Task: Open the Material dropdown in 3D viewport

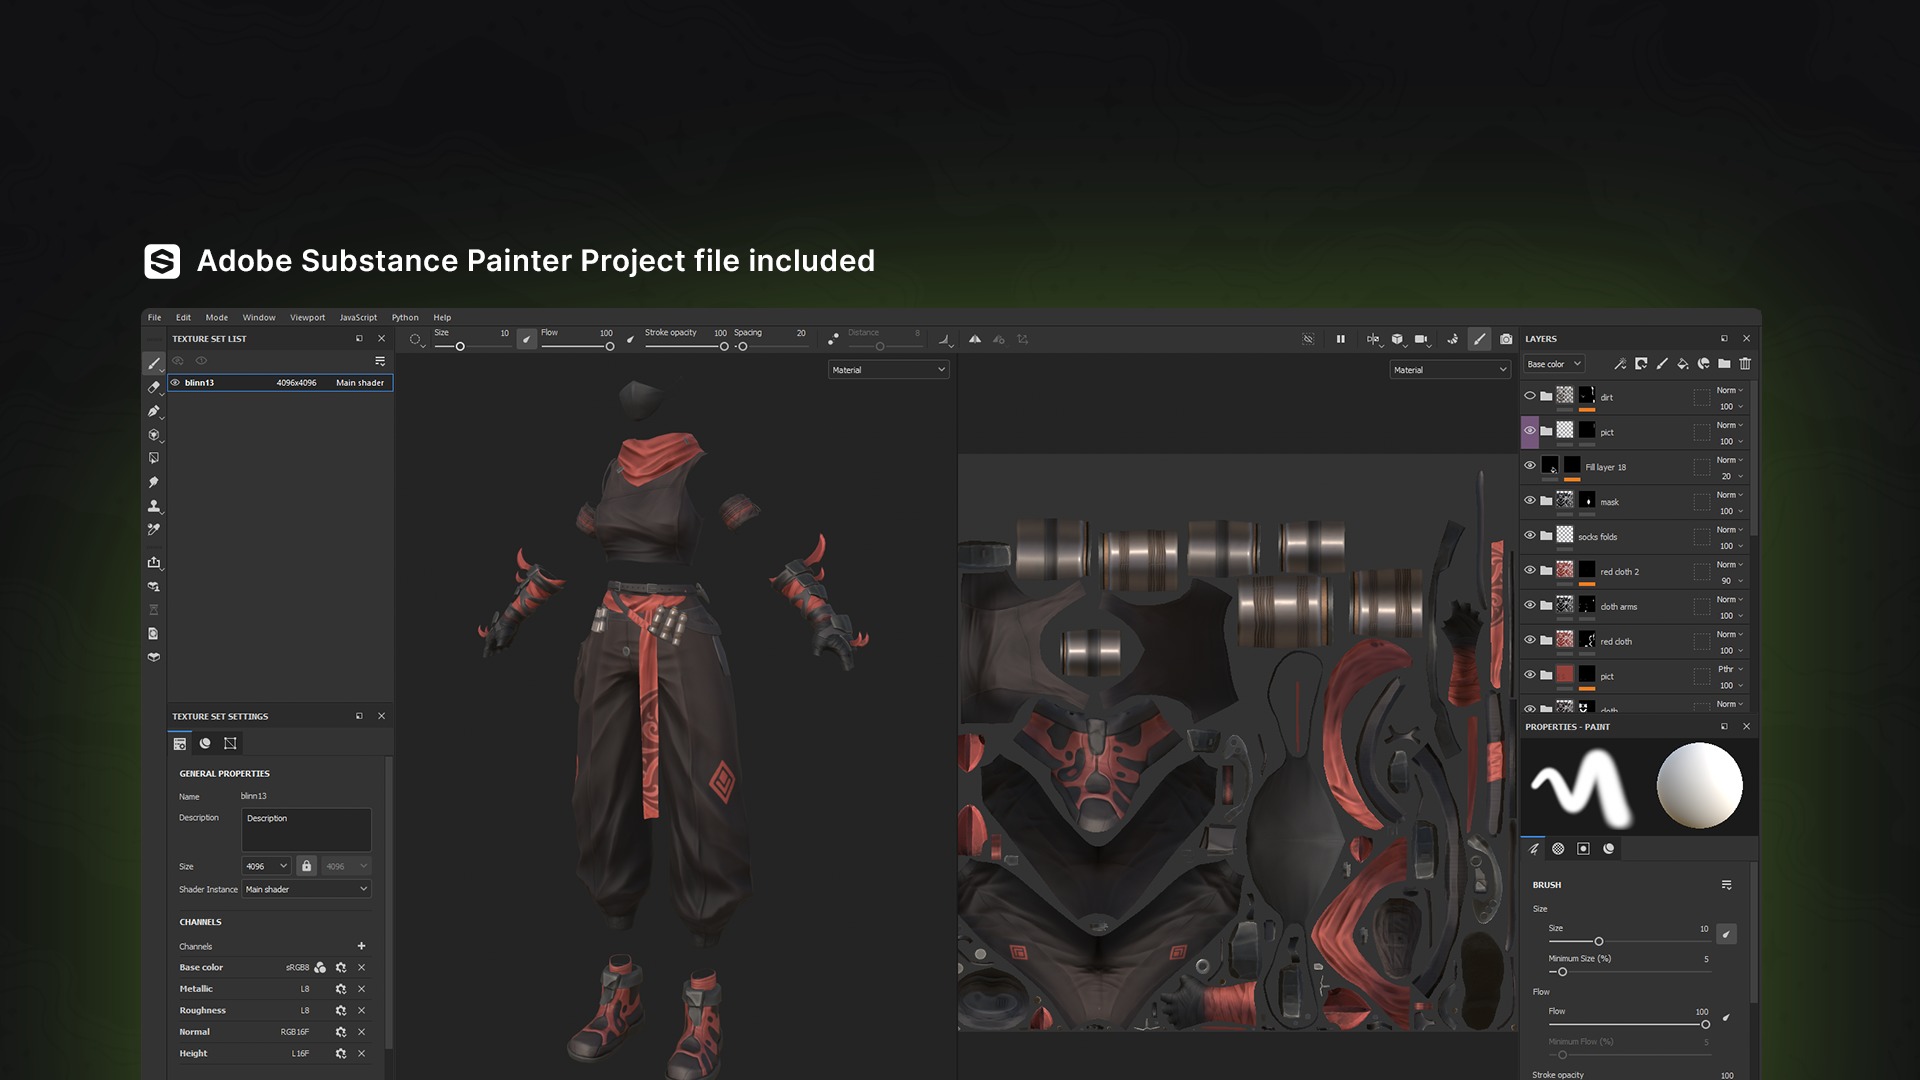Action: [888, 370]
